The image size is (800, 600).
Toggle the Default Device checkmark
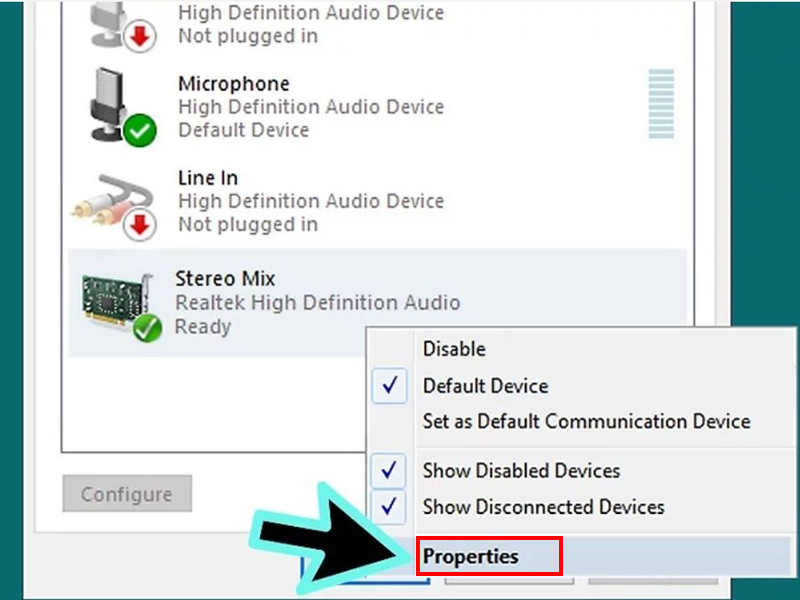point(389,386)
